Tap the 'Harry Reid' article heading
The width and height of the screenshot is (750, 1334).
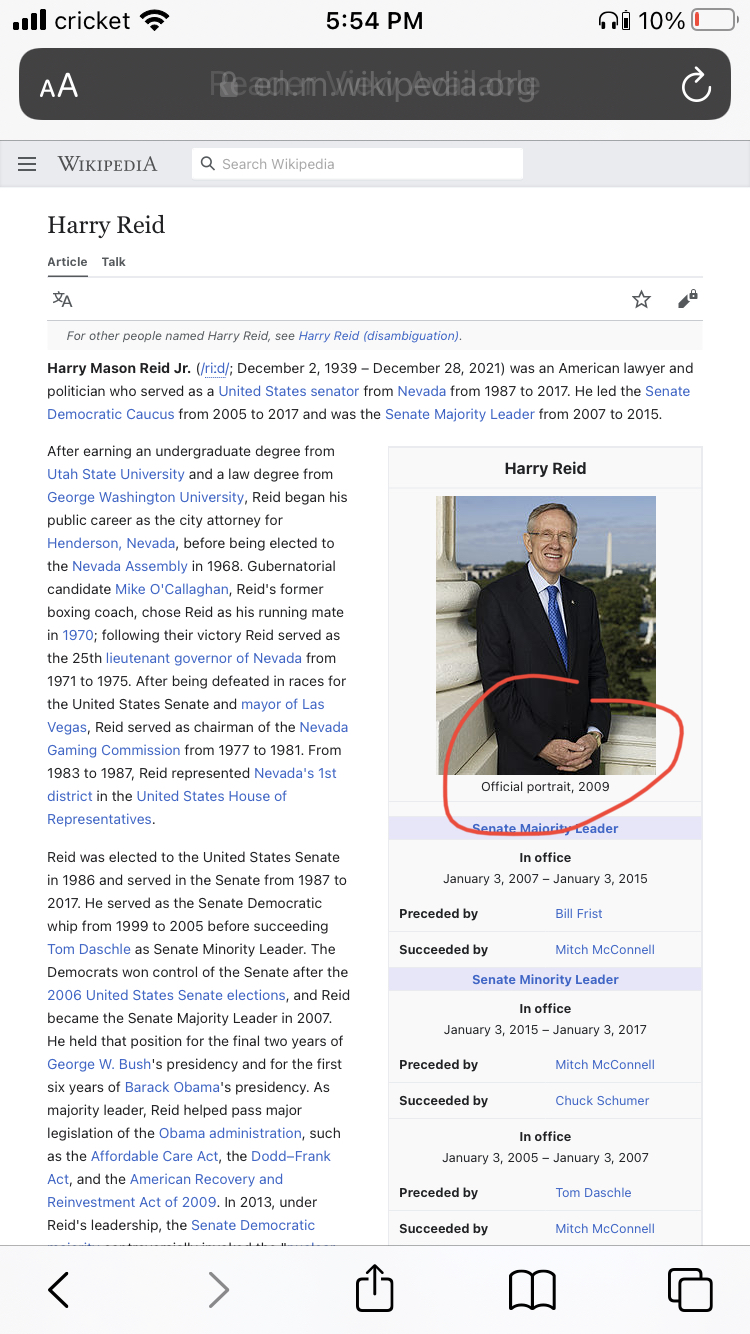tap(106, 225)
